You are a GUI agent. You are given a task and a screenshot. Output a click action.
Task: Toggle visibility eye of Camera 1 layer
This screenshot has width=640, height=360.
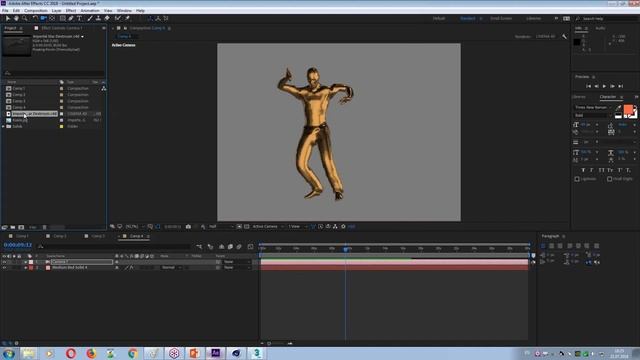[x=4, y=262]
